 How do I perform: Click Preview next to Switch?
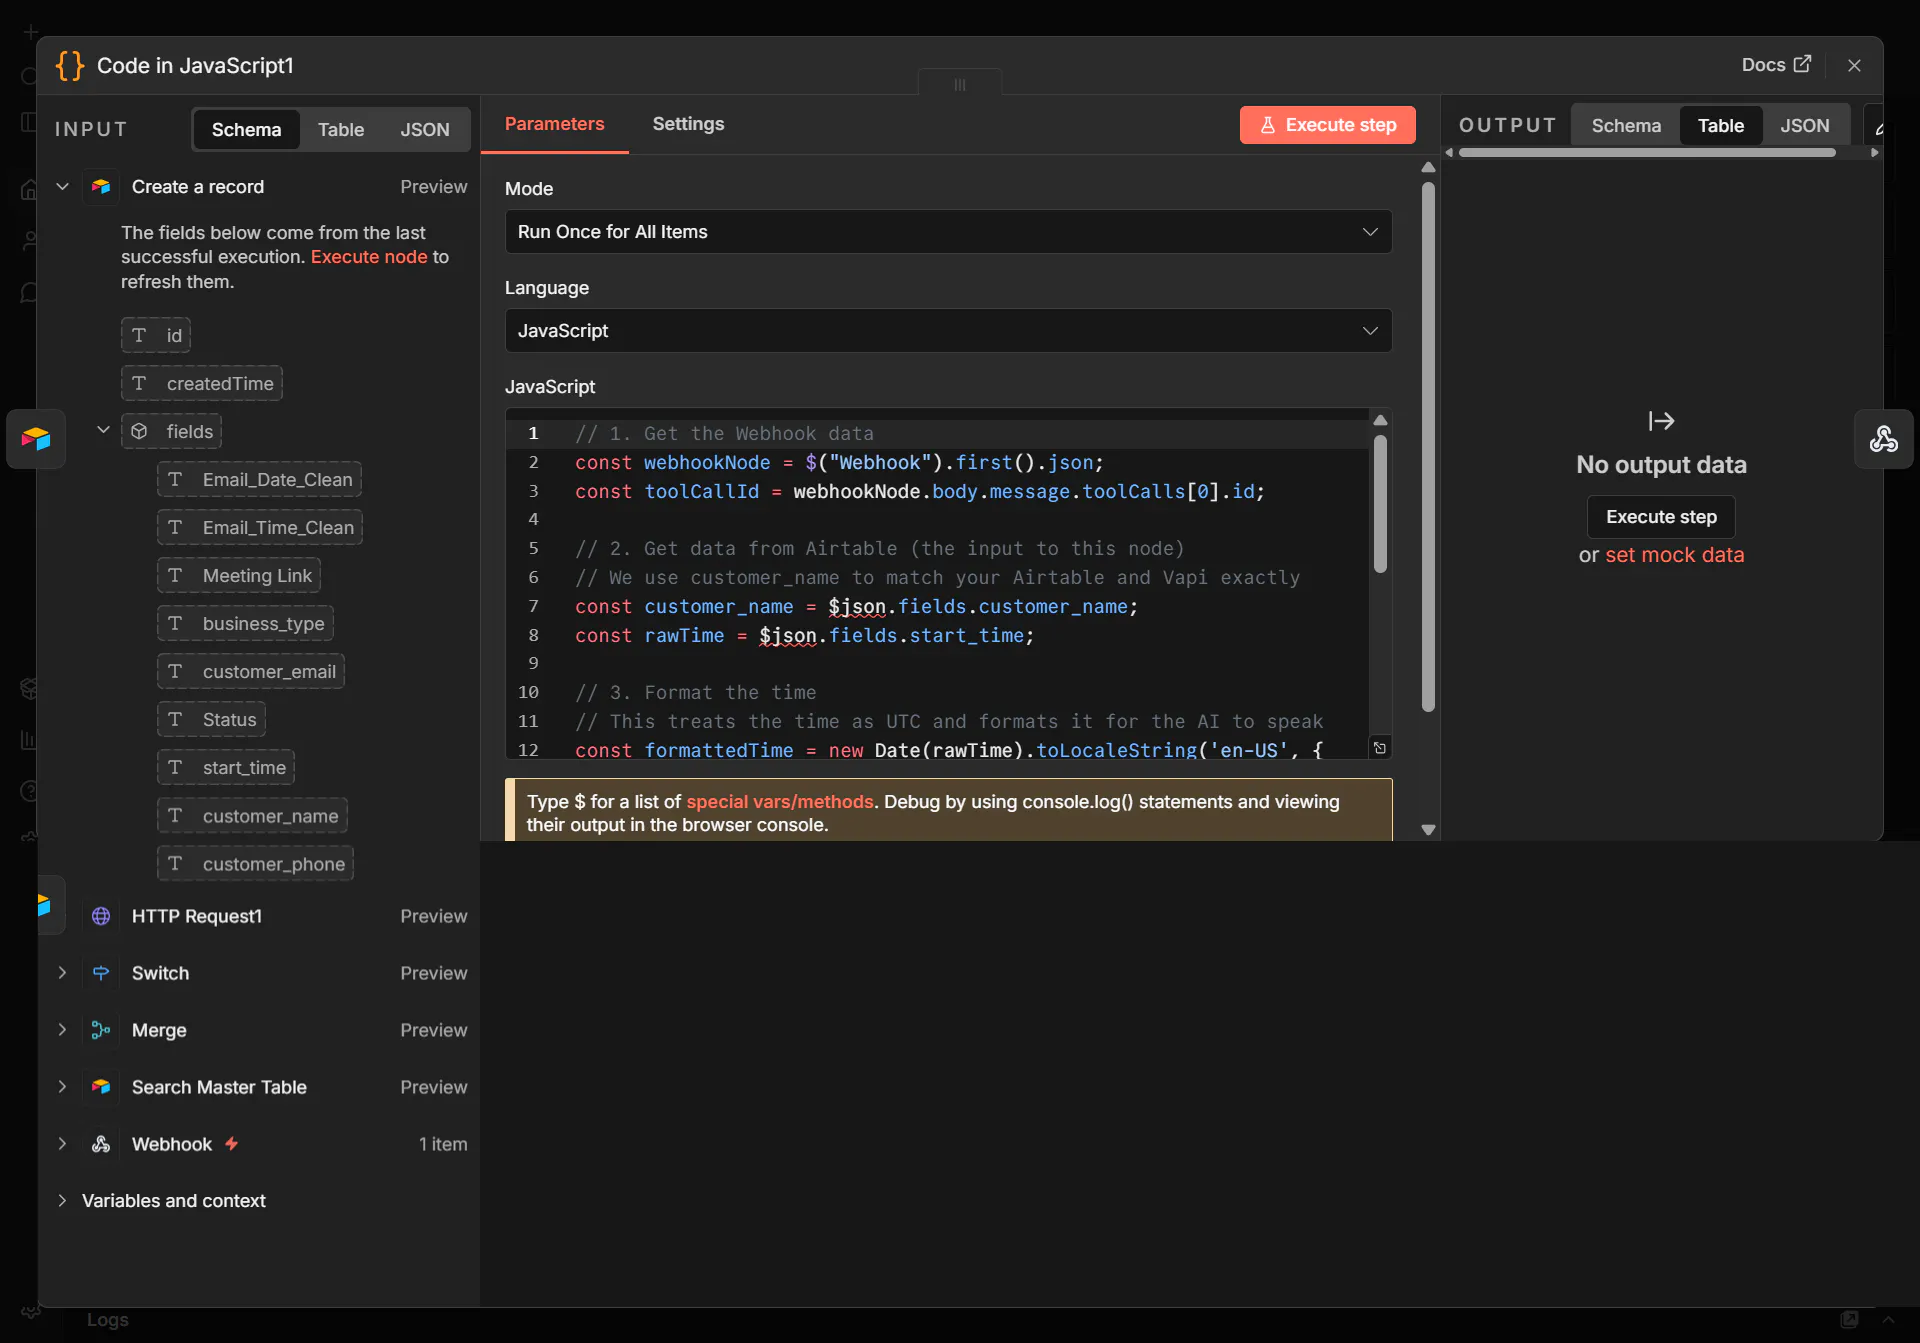coord(433,973)
